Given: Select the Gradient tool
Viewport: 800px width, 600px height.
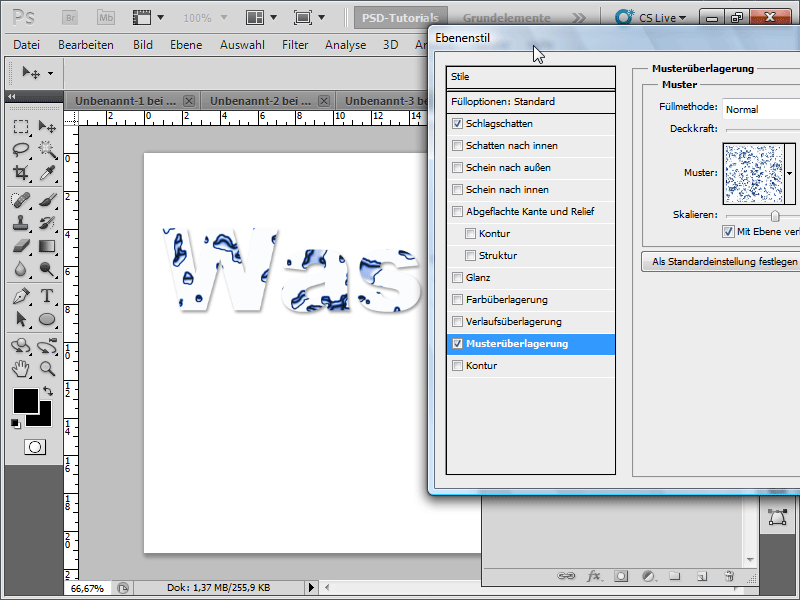Looking at the screenshot, I should [47, 246].
